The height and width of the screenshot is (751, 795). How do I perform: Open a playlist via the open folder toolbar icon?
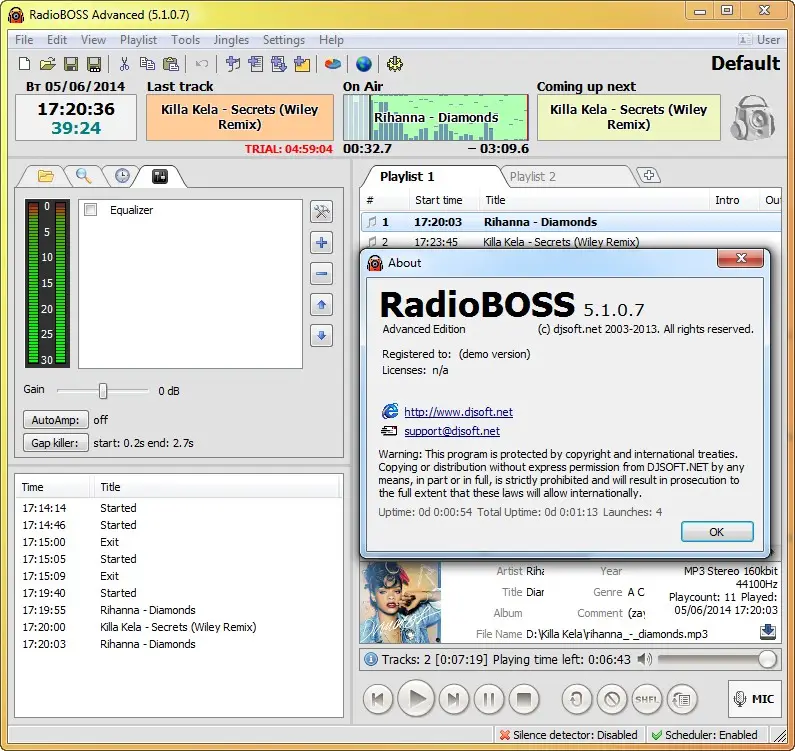point(47,64)
